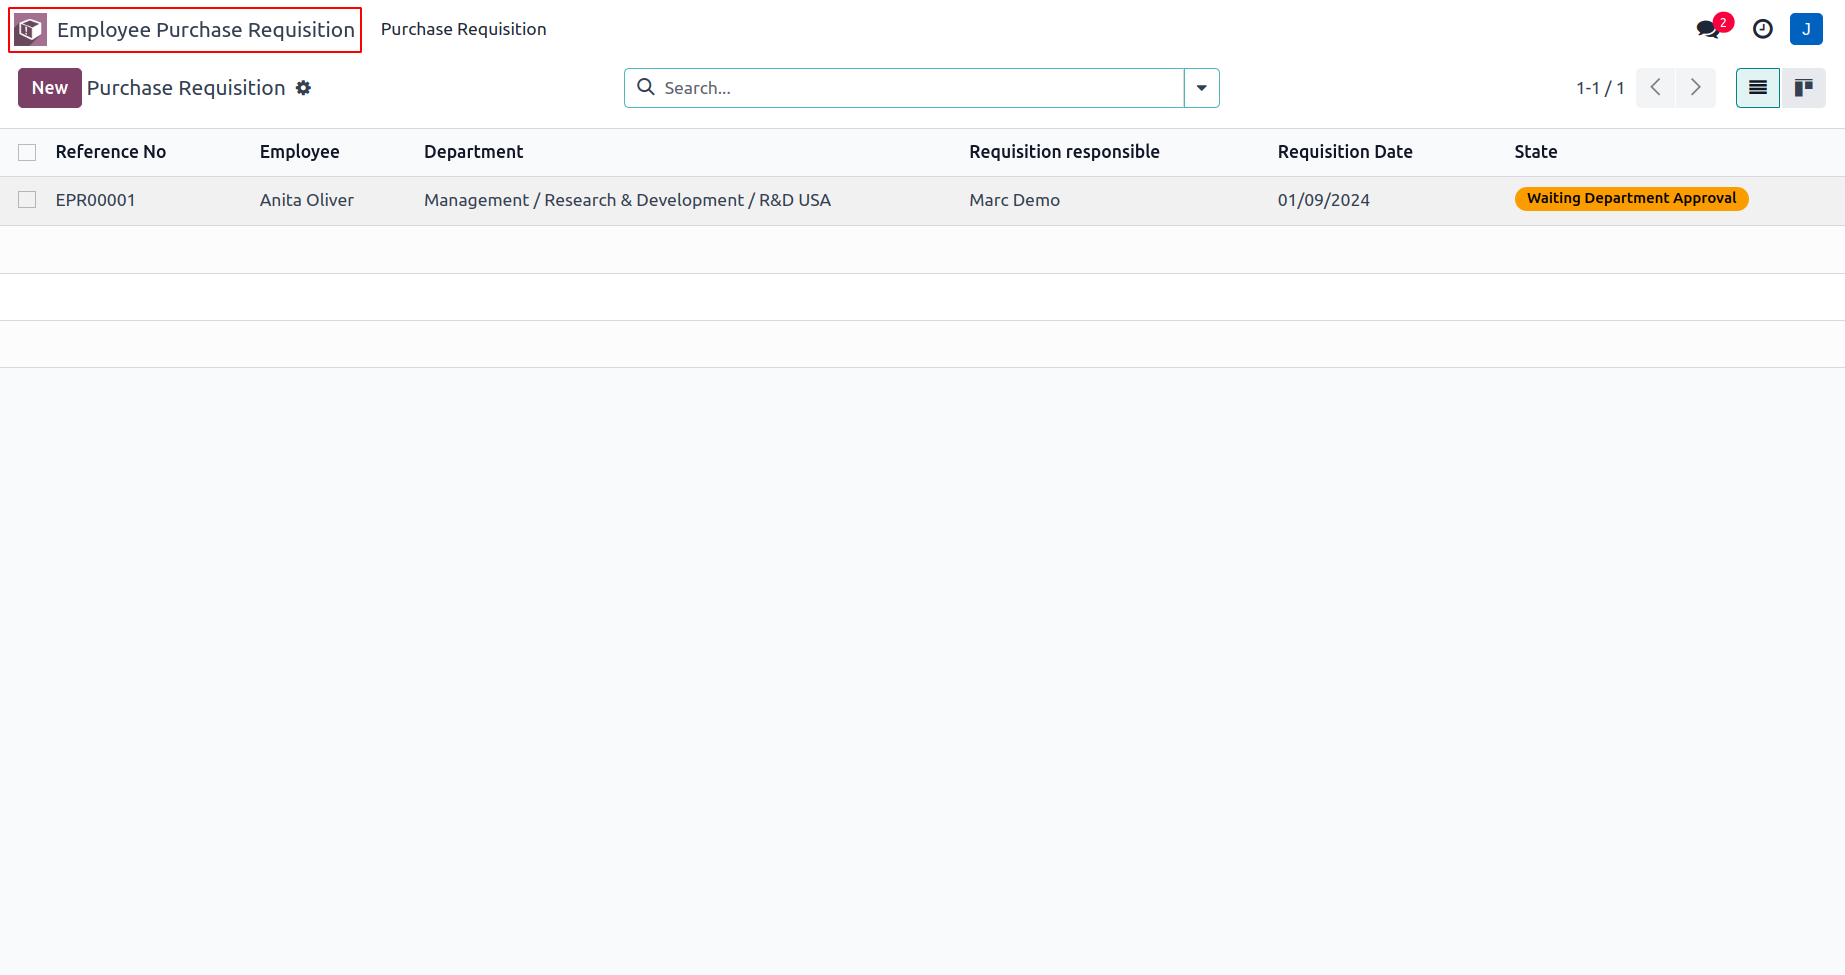Expand the search options dropdown arrow
This screenshot has width=1845, height=975.
[1202, 88]
